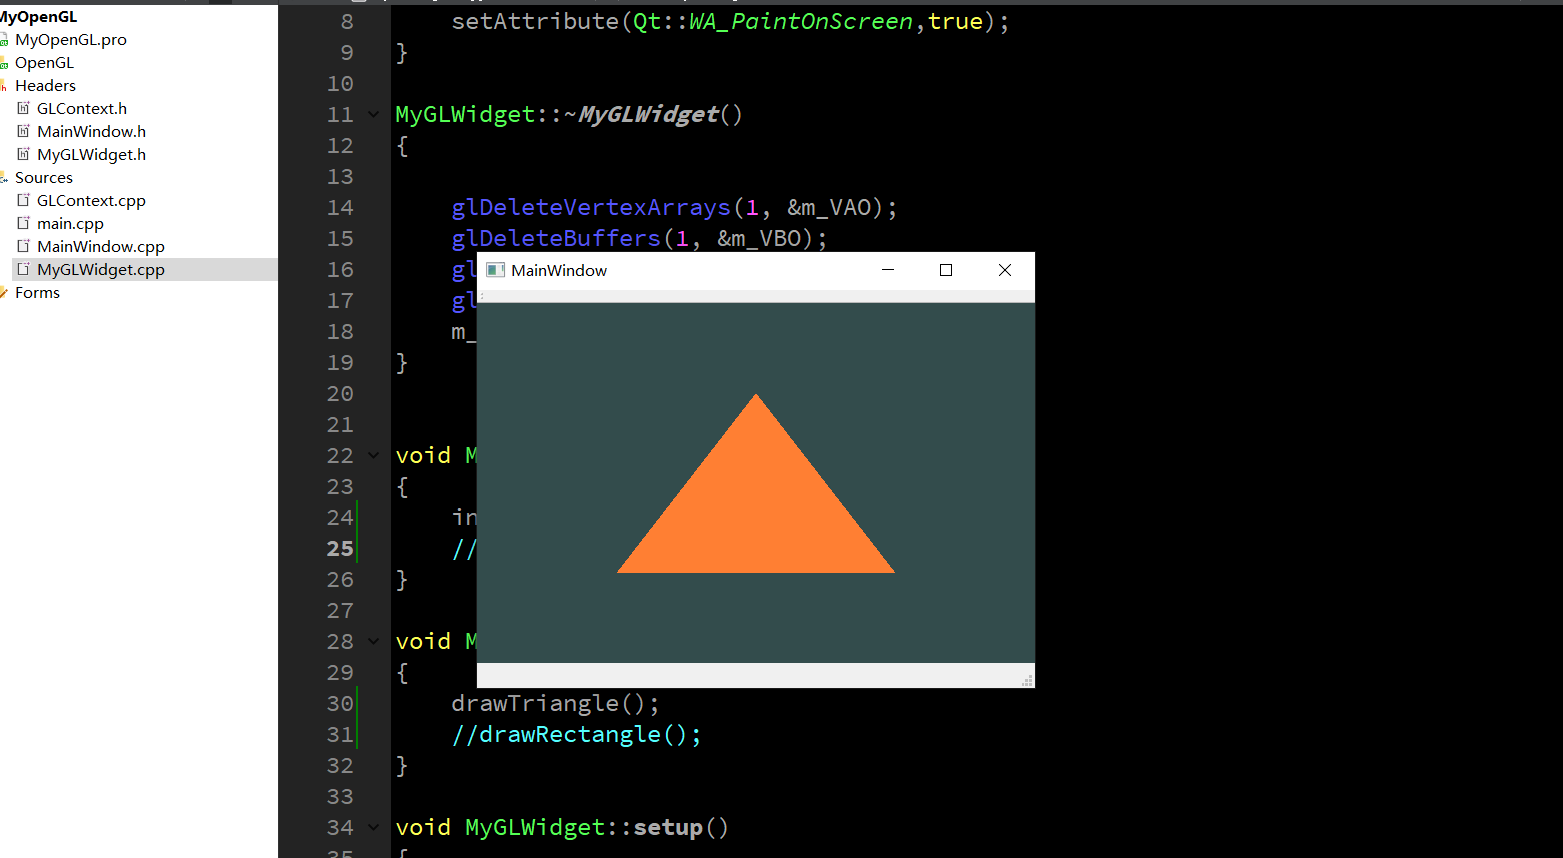Click the commented //drawRectangle(); line
This screenshot has height=858, width=1563.
(576, 735)
